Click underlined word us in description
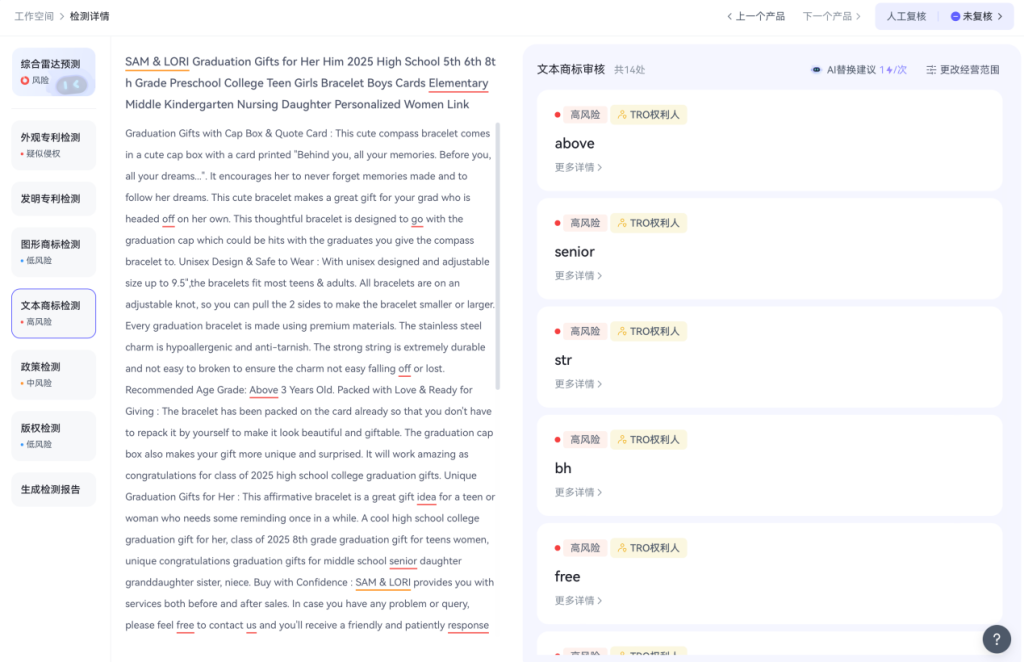The image size is (1024, 662). pyautogui.click(x=251, y=625)
